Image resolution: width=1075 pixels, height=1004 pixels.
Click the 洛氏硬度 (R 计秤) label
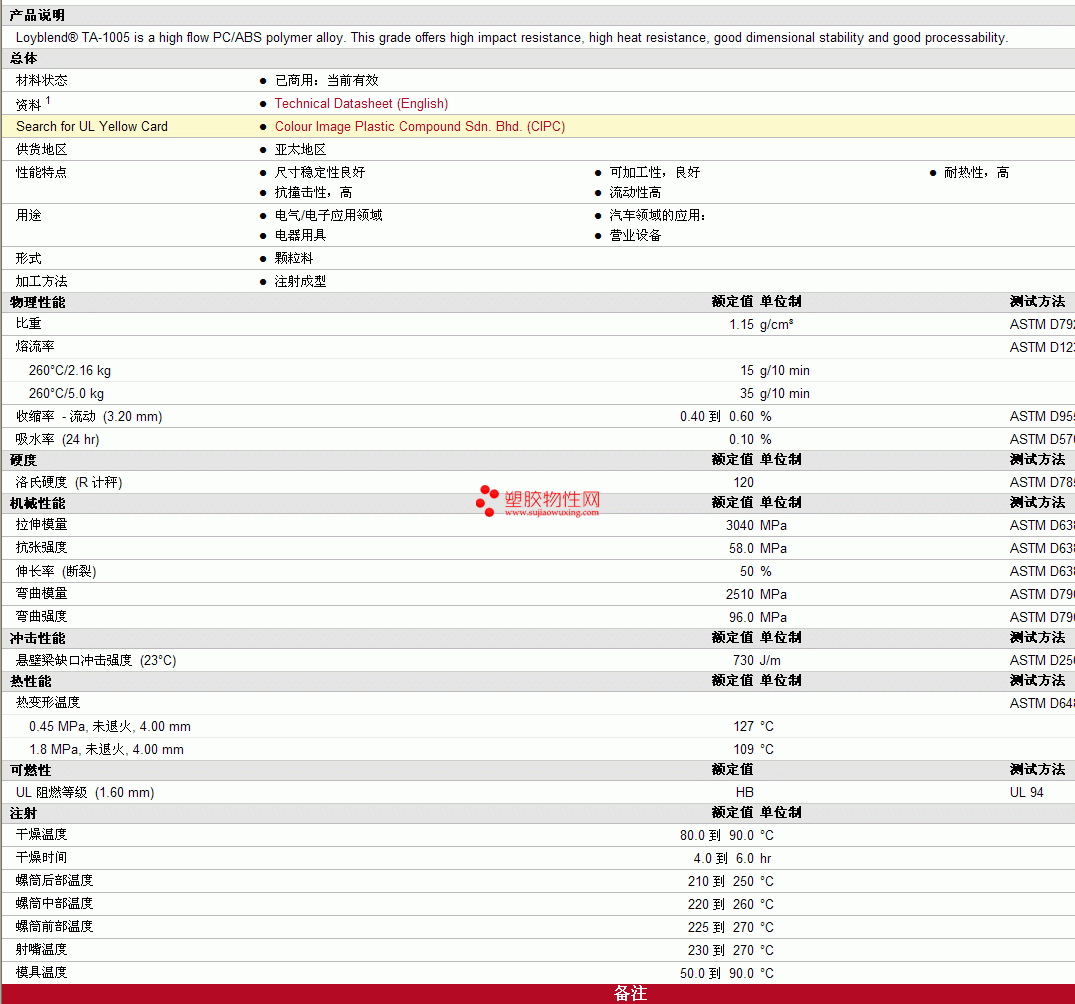[x=69, y=483]
